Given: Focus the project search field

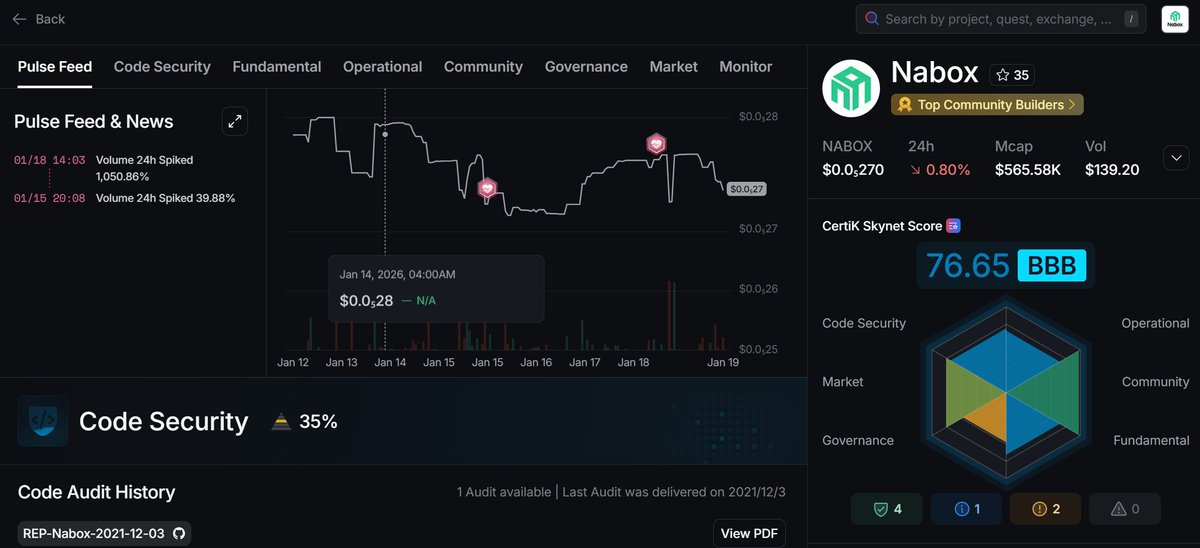Looking at the screenshot, I should (1000, 19).
